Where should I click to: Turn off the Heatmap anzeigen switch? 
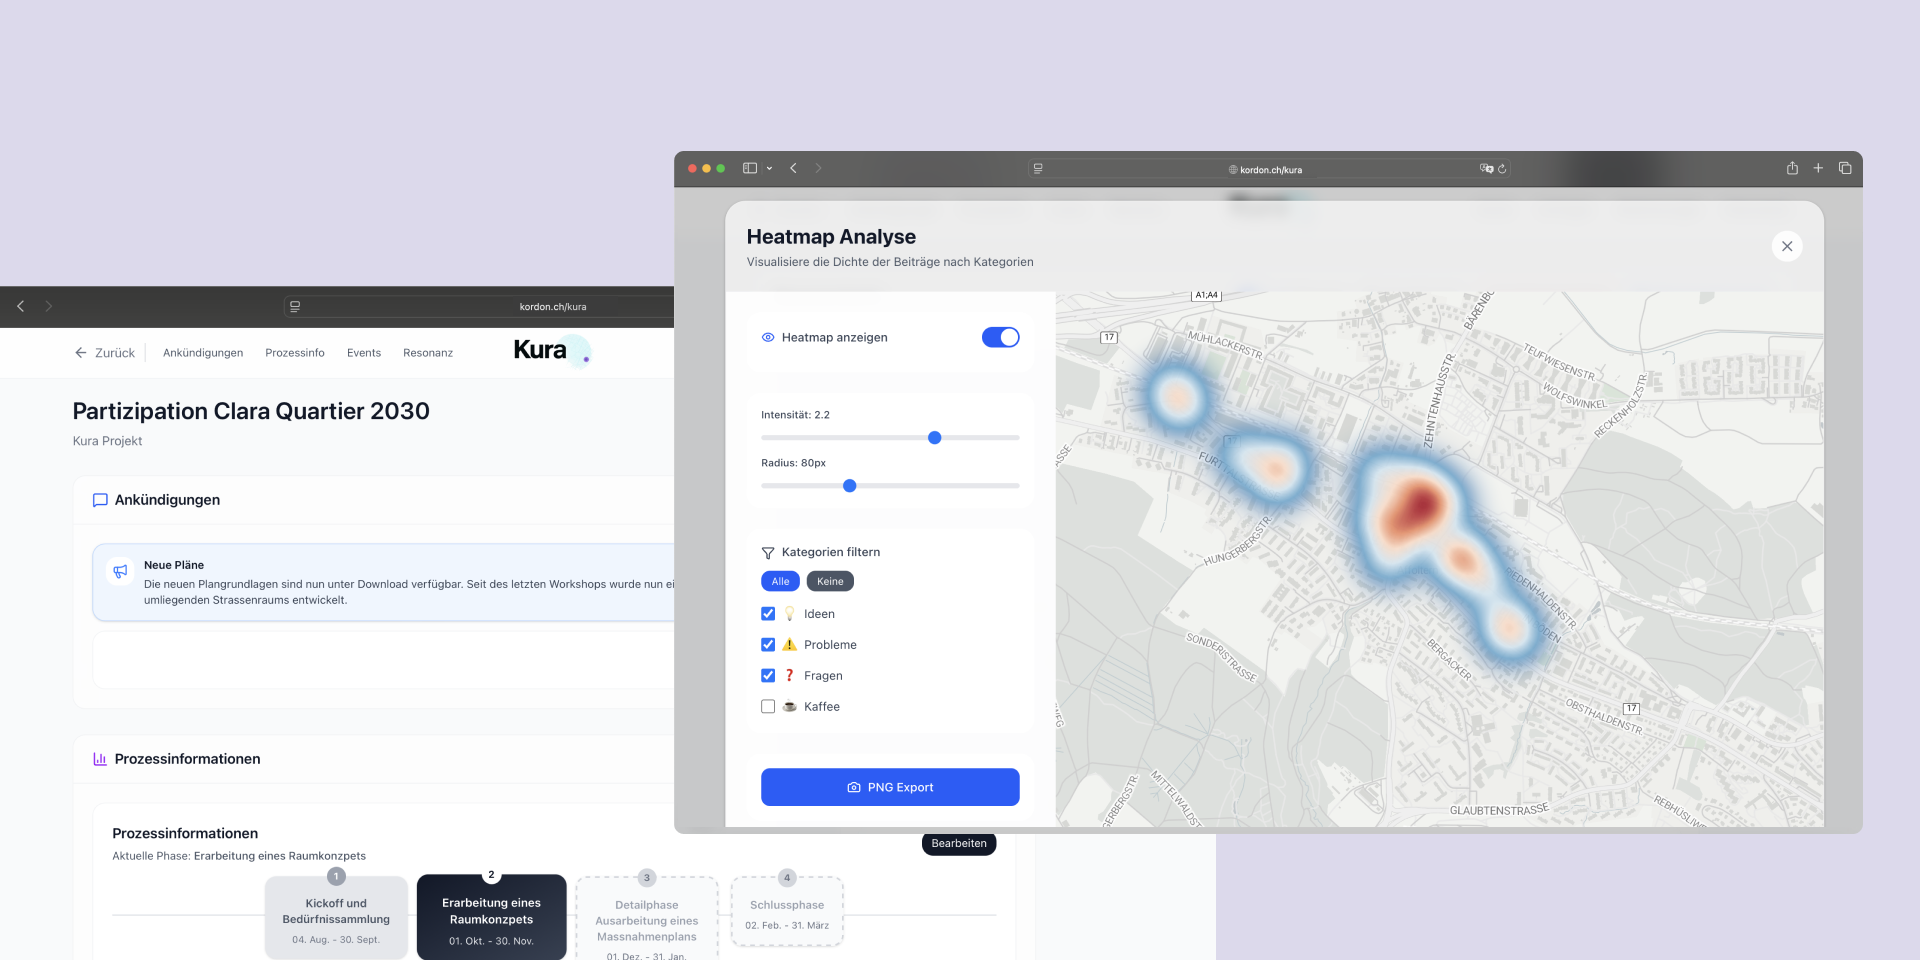pos(1001,337)
